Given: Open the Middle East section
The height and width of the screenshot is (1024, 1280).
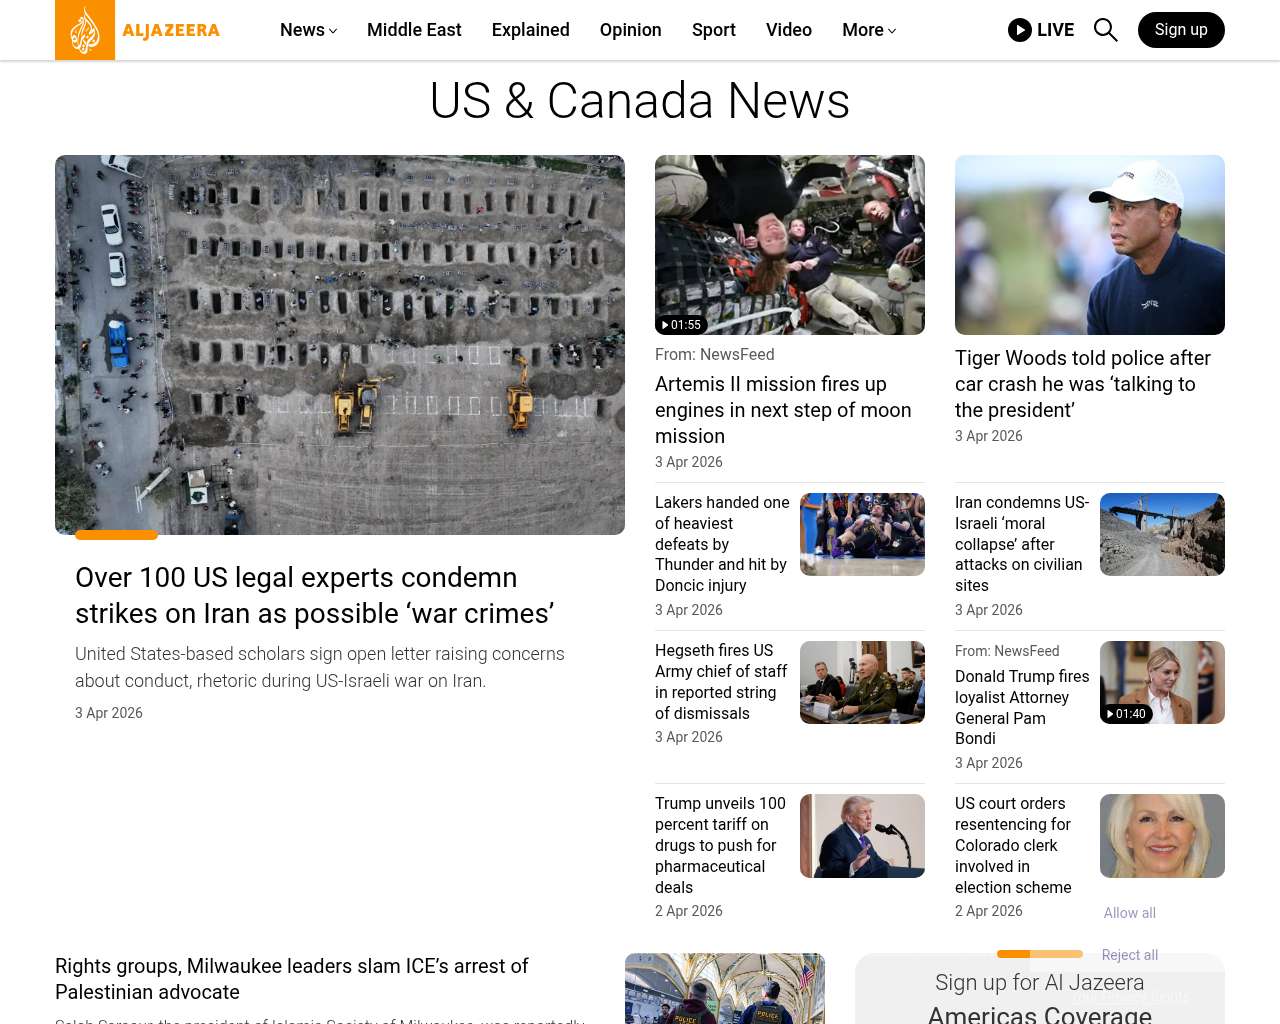Looking at the screenshot, I should click(414, 30).
